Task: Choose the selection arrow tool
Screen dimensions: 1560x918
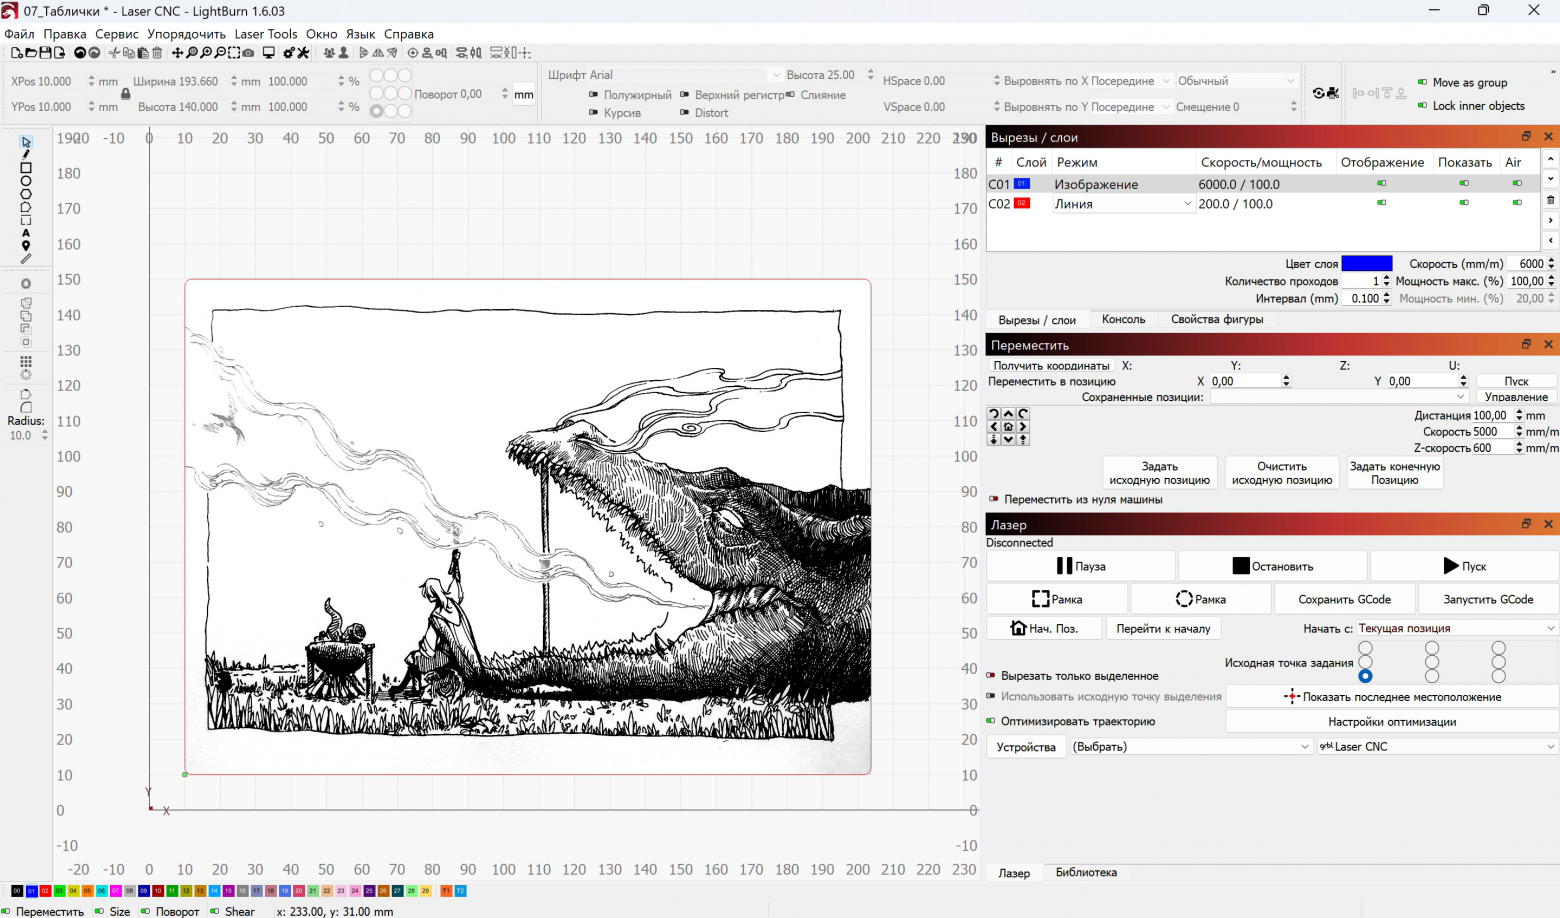Action: [26, 142]
